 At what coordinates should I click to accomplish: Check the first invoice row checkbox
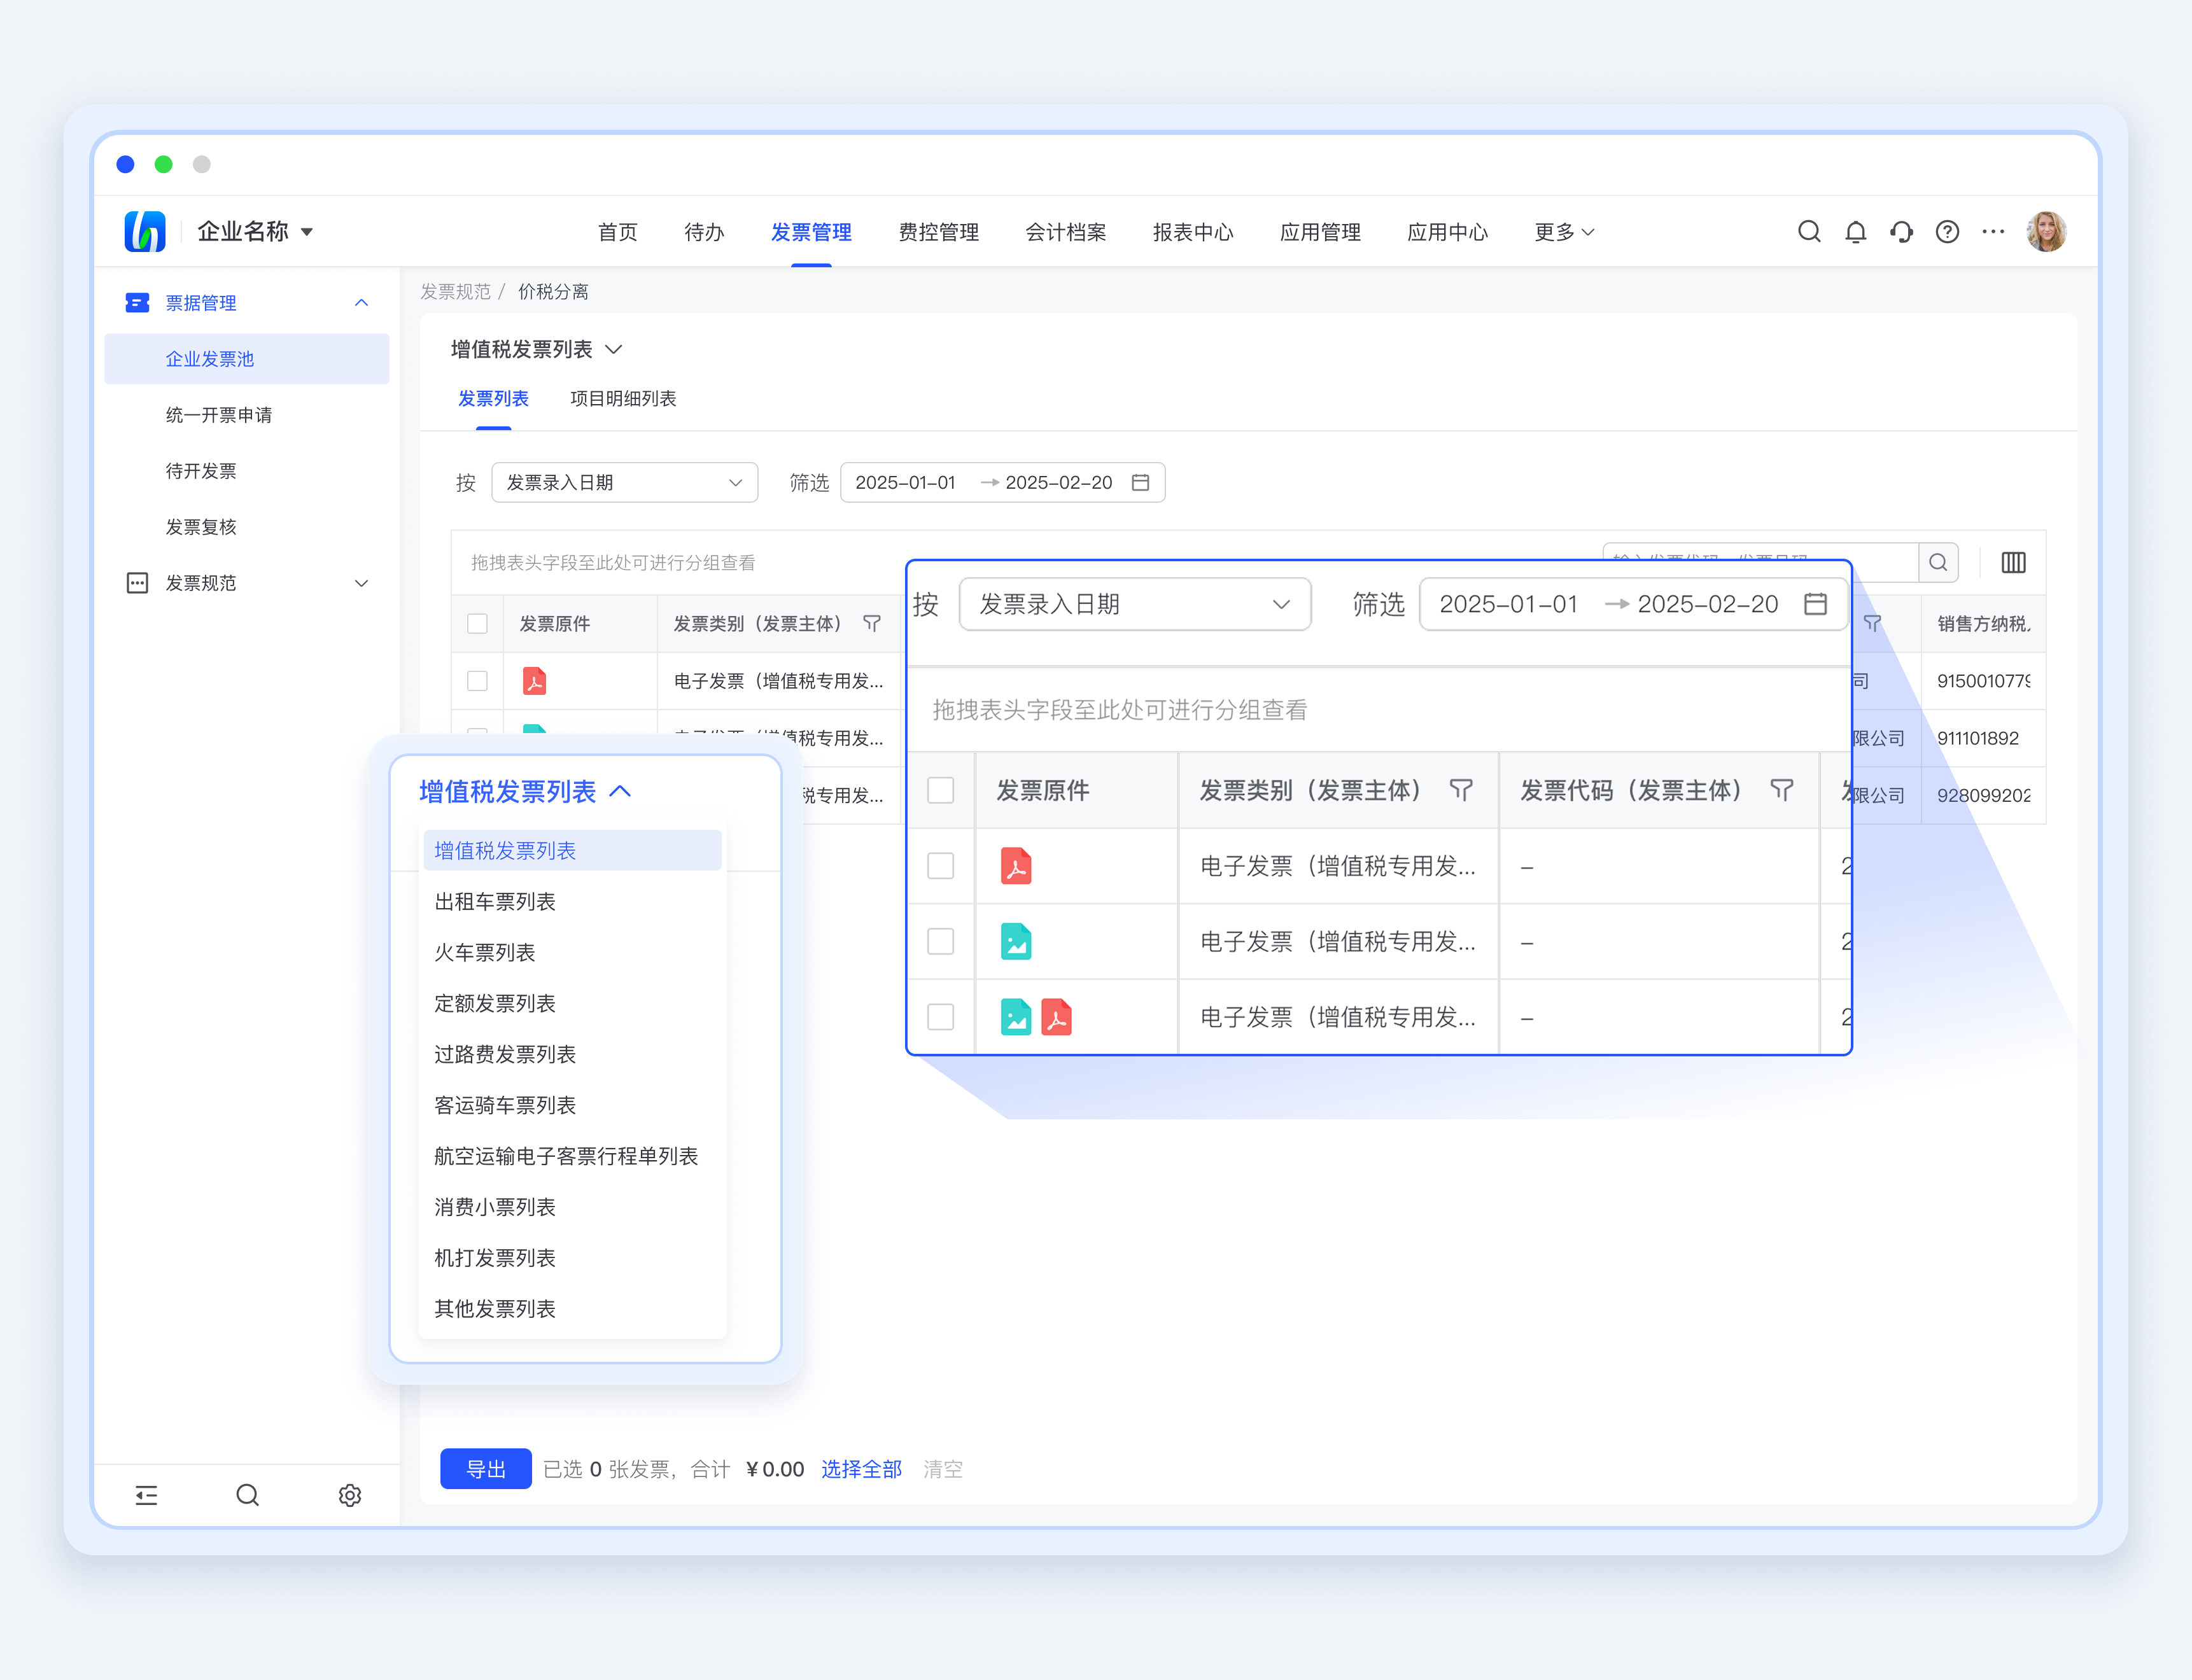pyautogui.click(x=477, y=681)
